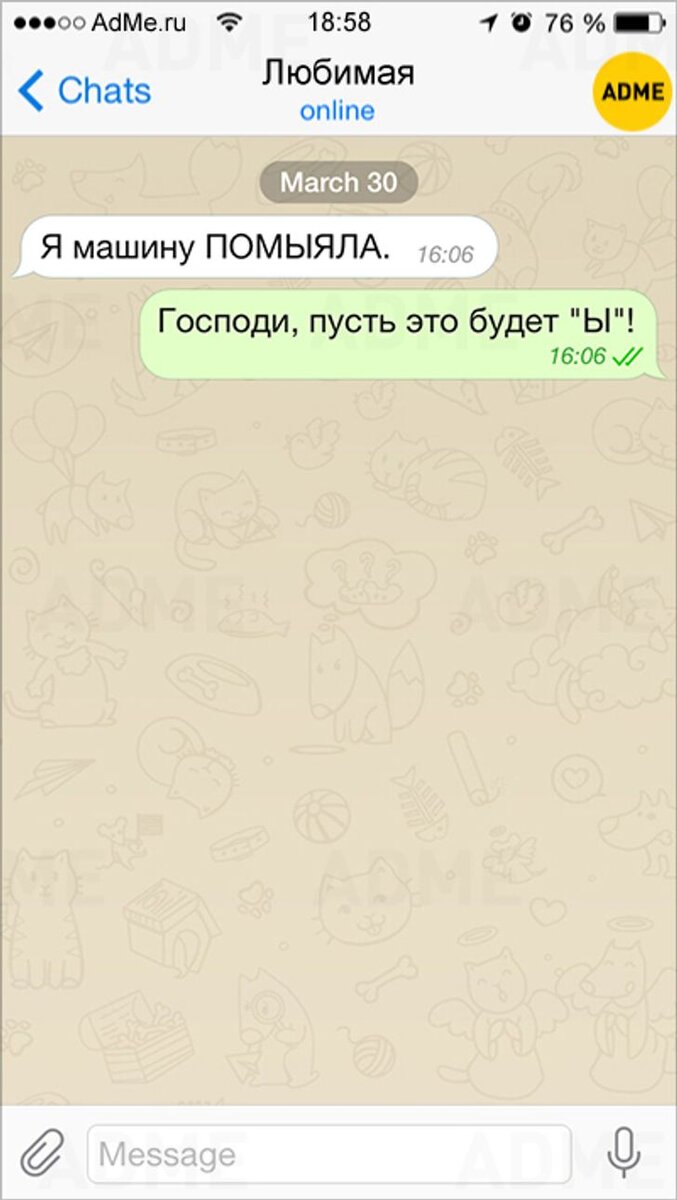This screenshot has width=677, height=1200.
Task: Tap the alarm clock status icon
Action: click(x=521, y=22)
